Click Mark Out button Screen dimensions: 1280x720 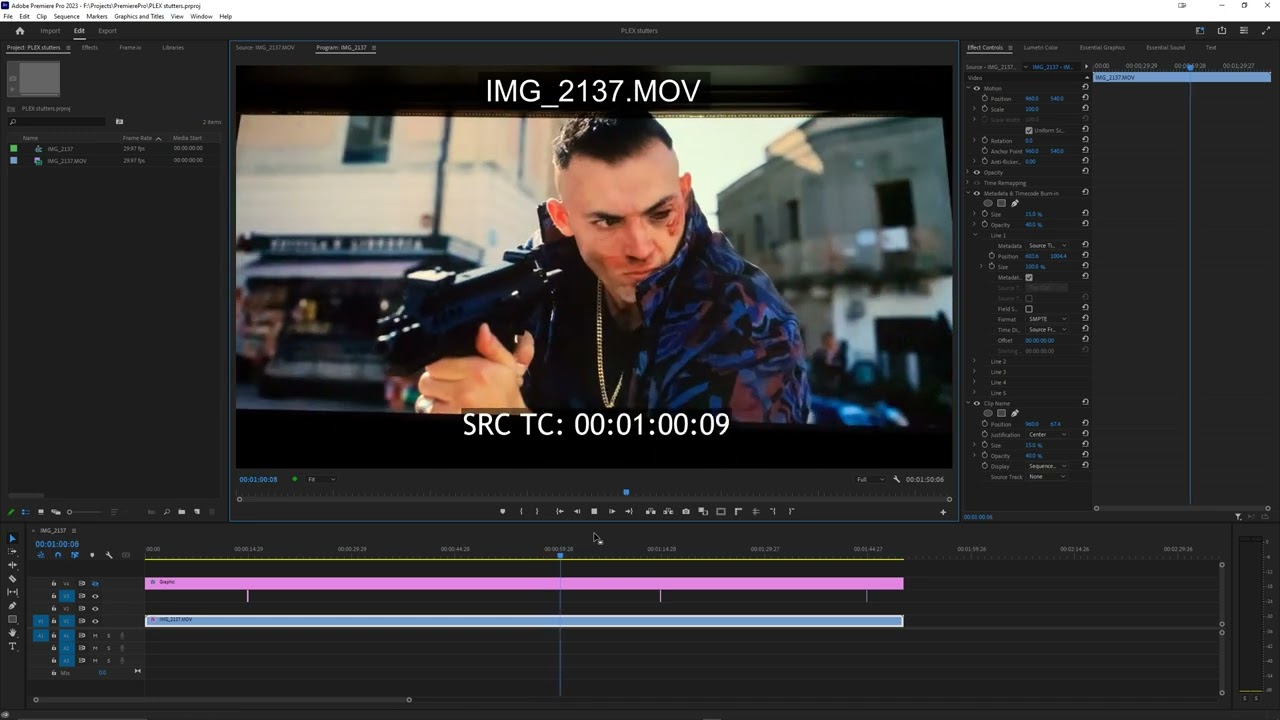pyautogui.click(x=537, y=511)
